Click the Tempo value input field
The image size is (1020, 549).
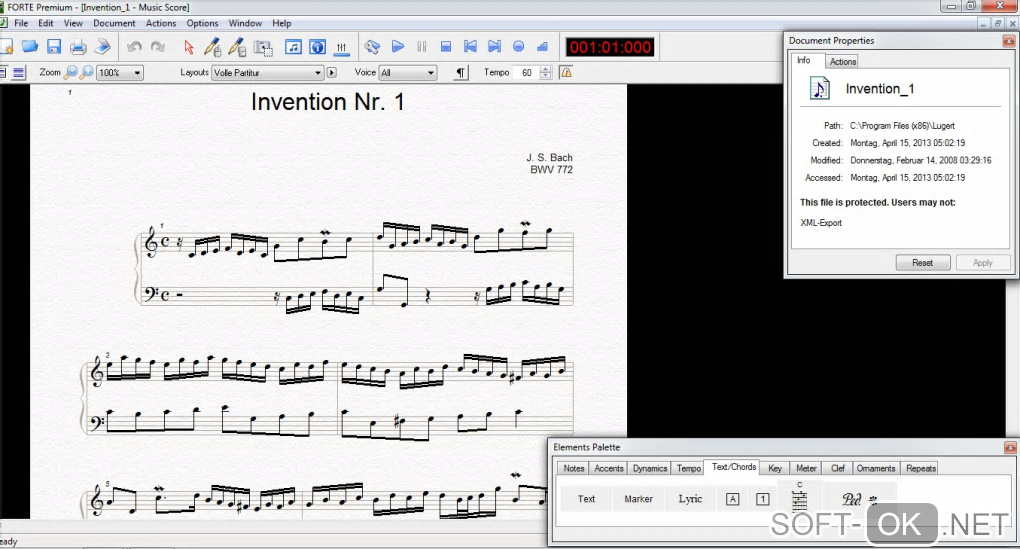click(x=526, y=73)
